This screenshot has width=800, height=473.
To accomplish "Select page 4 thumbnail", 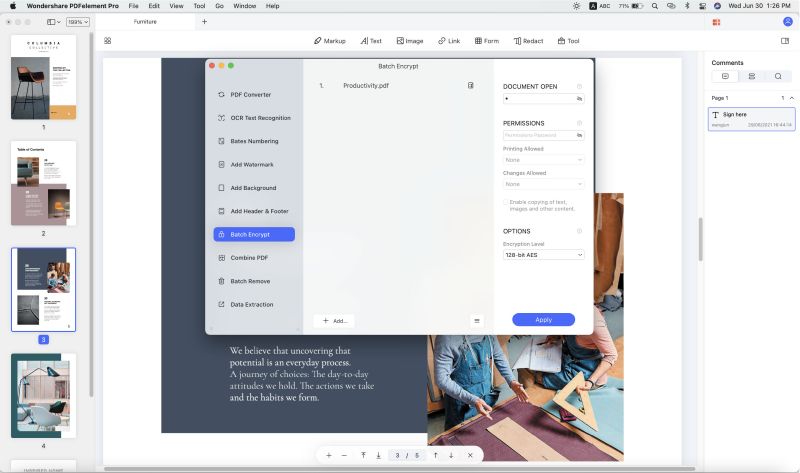I will click(43, 396).
